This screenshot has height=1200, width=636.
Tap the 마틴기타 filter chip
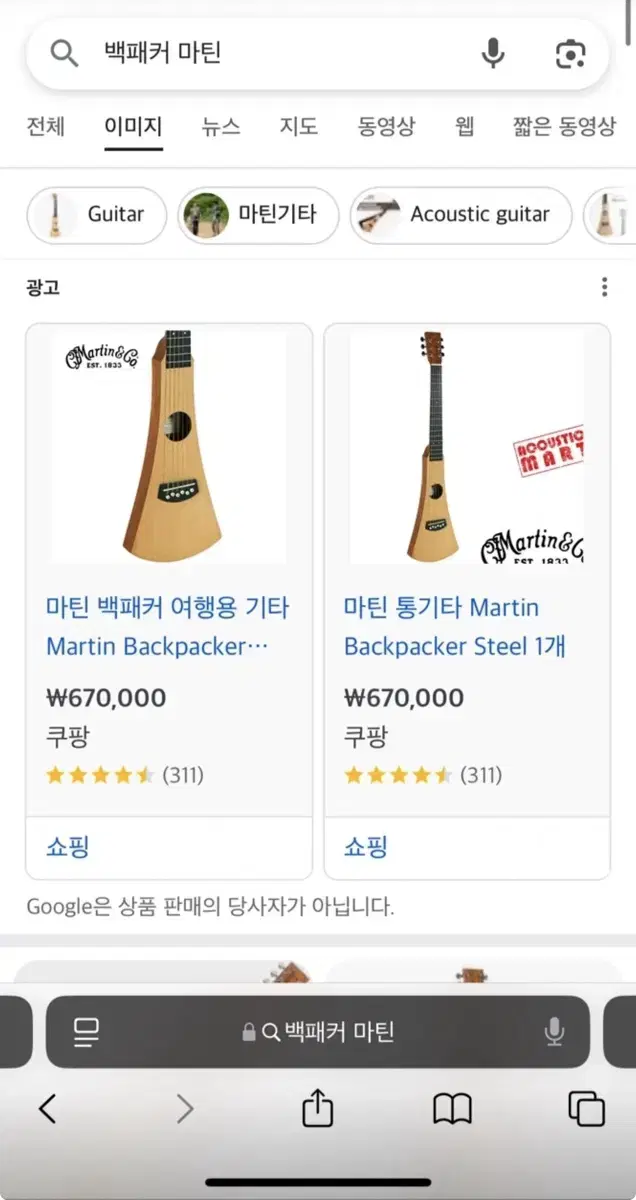coord(256,215)
